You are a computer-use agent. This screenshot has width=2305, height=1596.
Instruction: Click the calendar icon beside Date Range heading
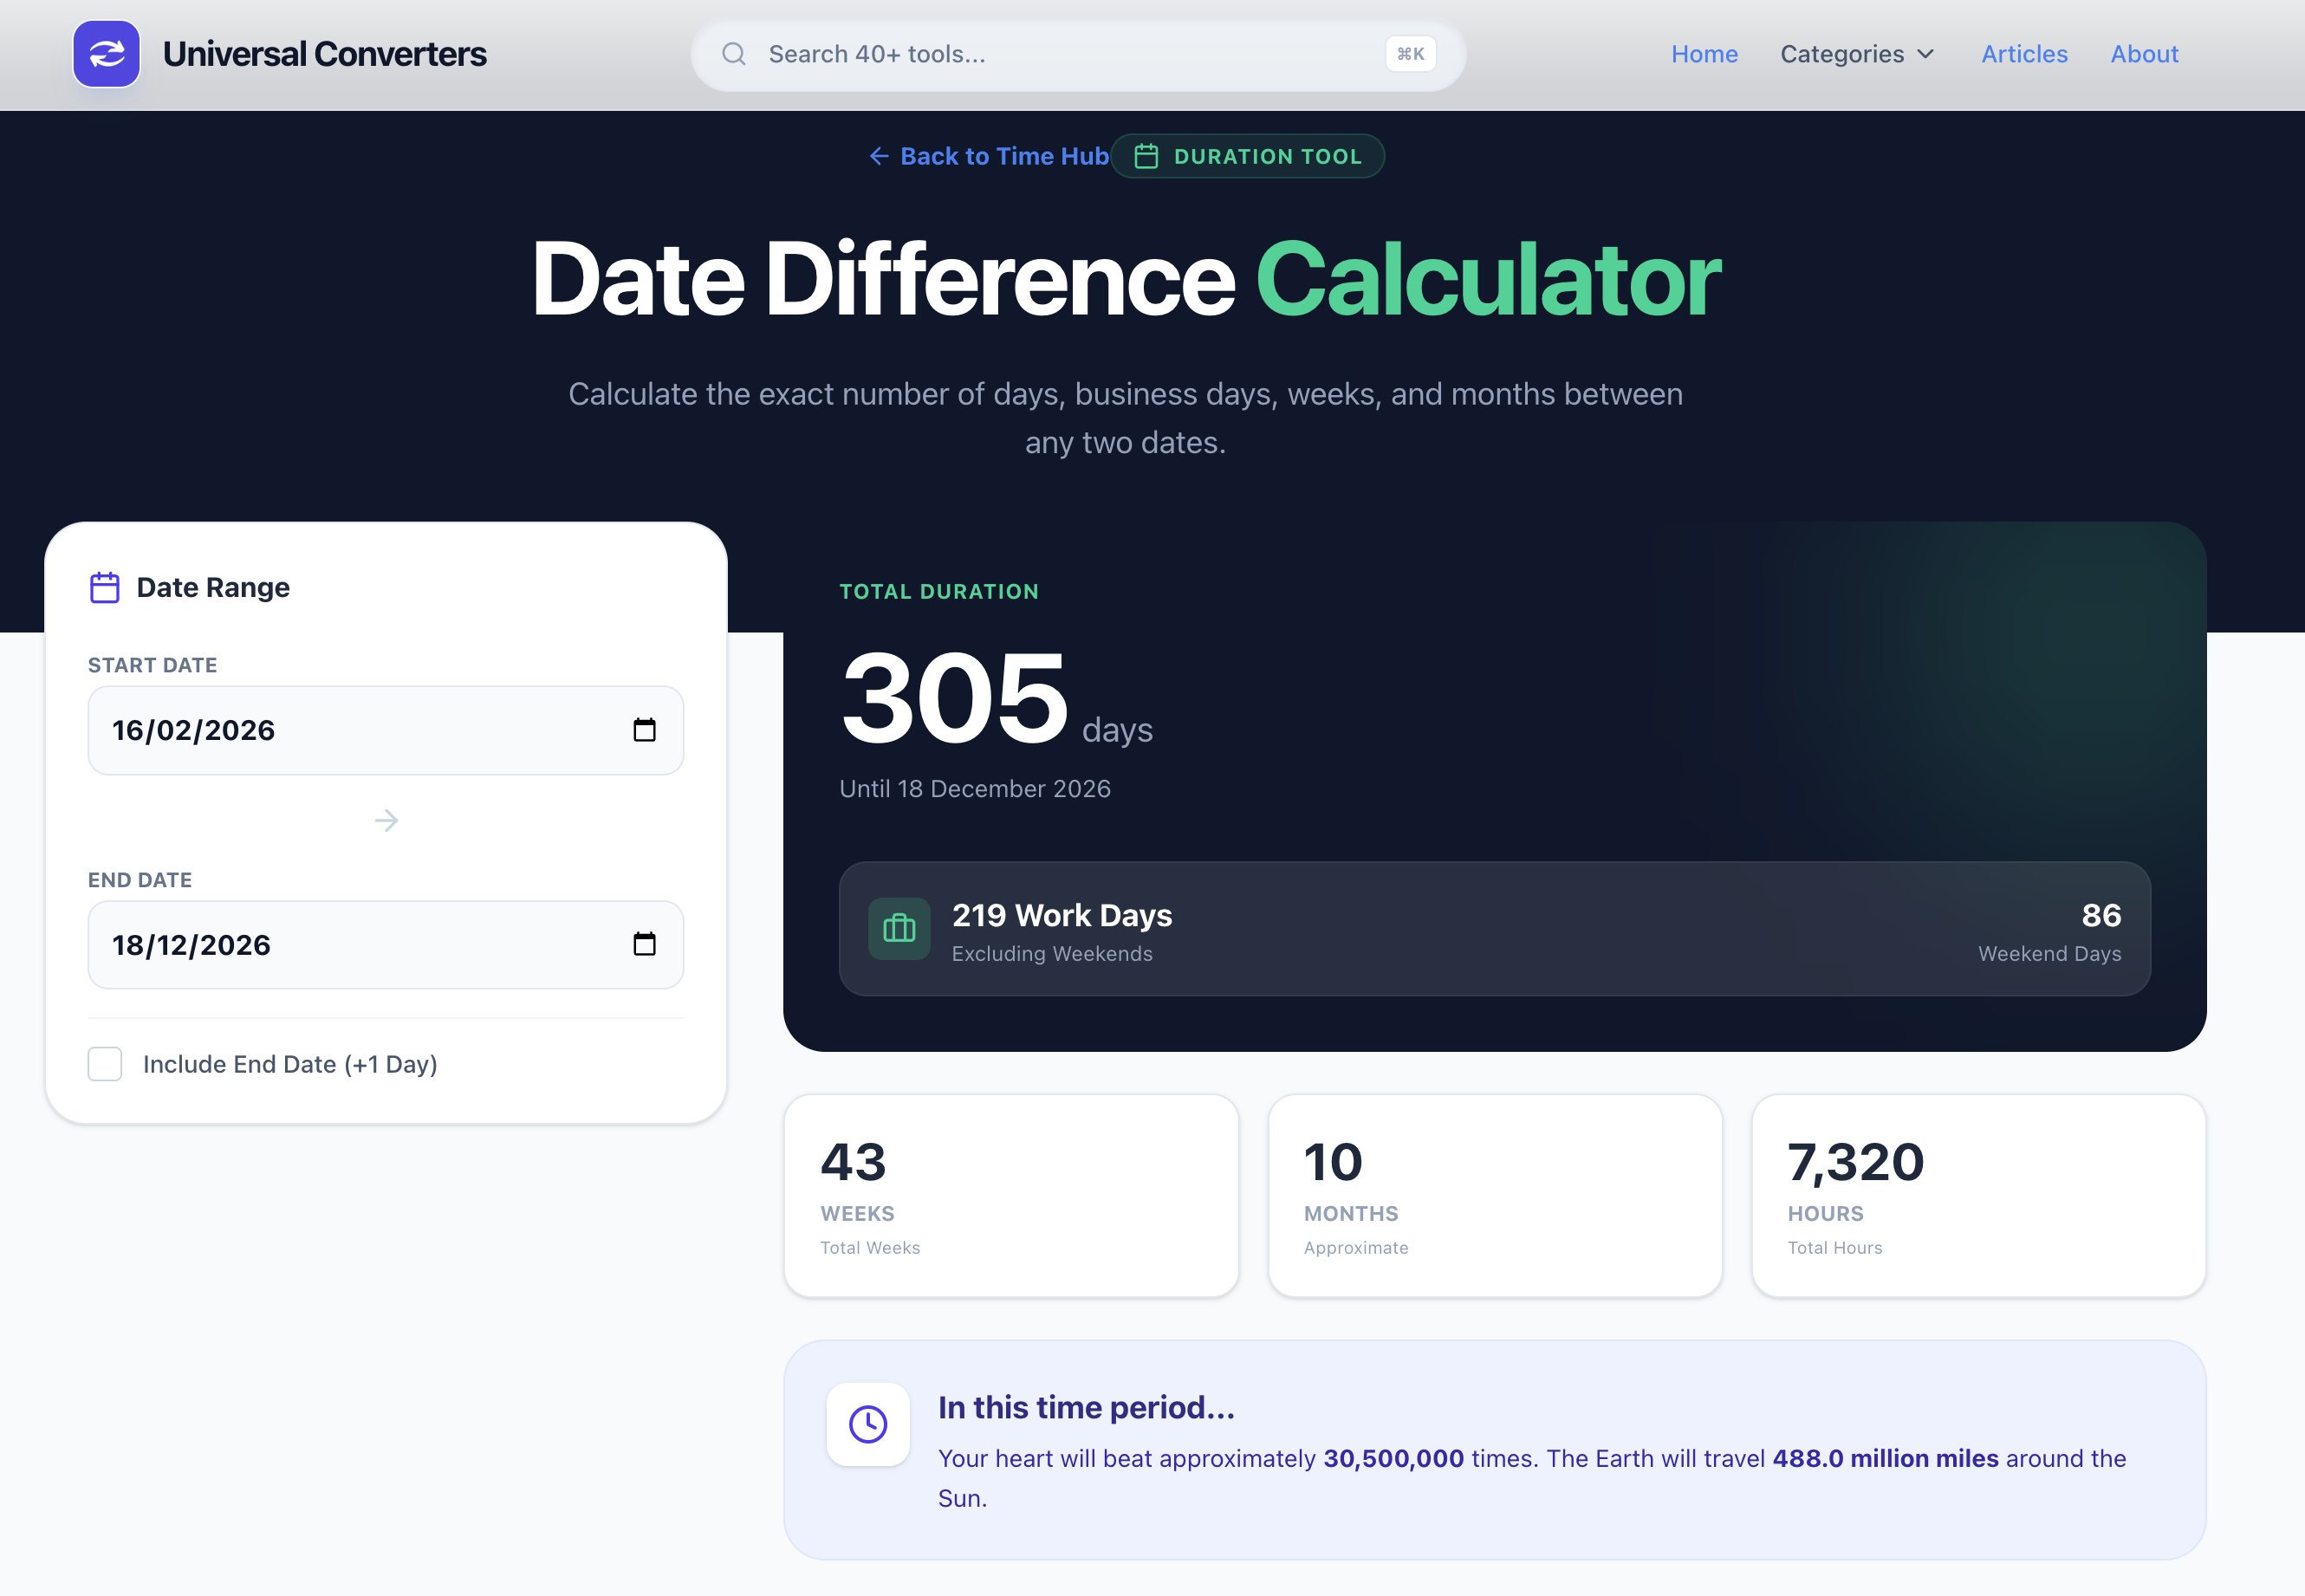click(x=103, y=587)
